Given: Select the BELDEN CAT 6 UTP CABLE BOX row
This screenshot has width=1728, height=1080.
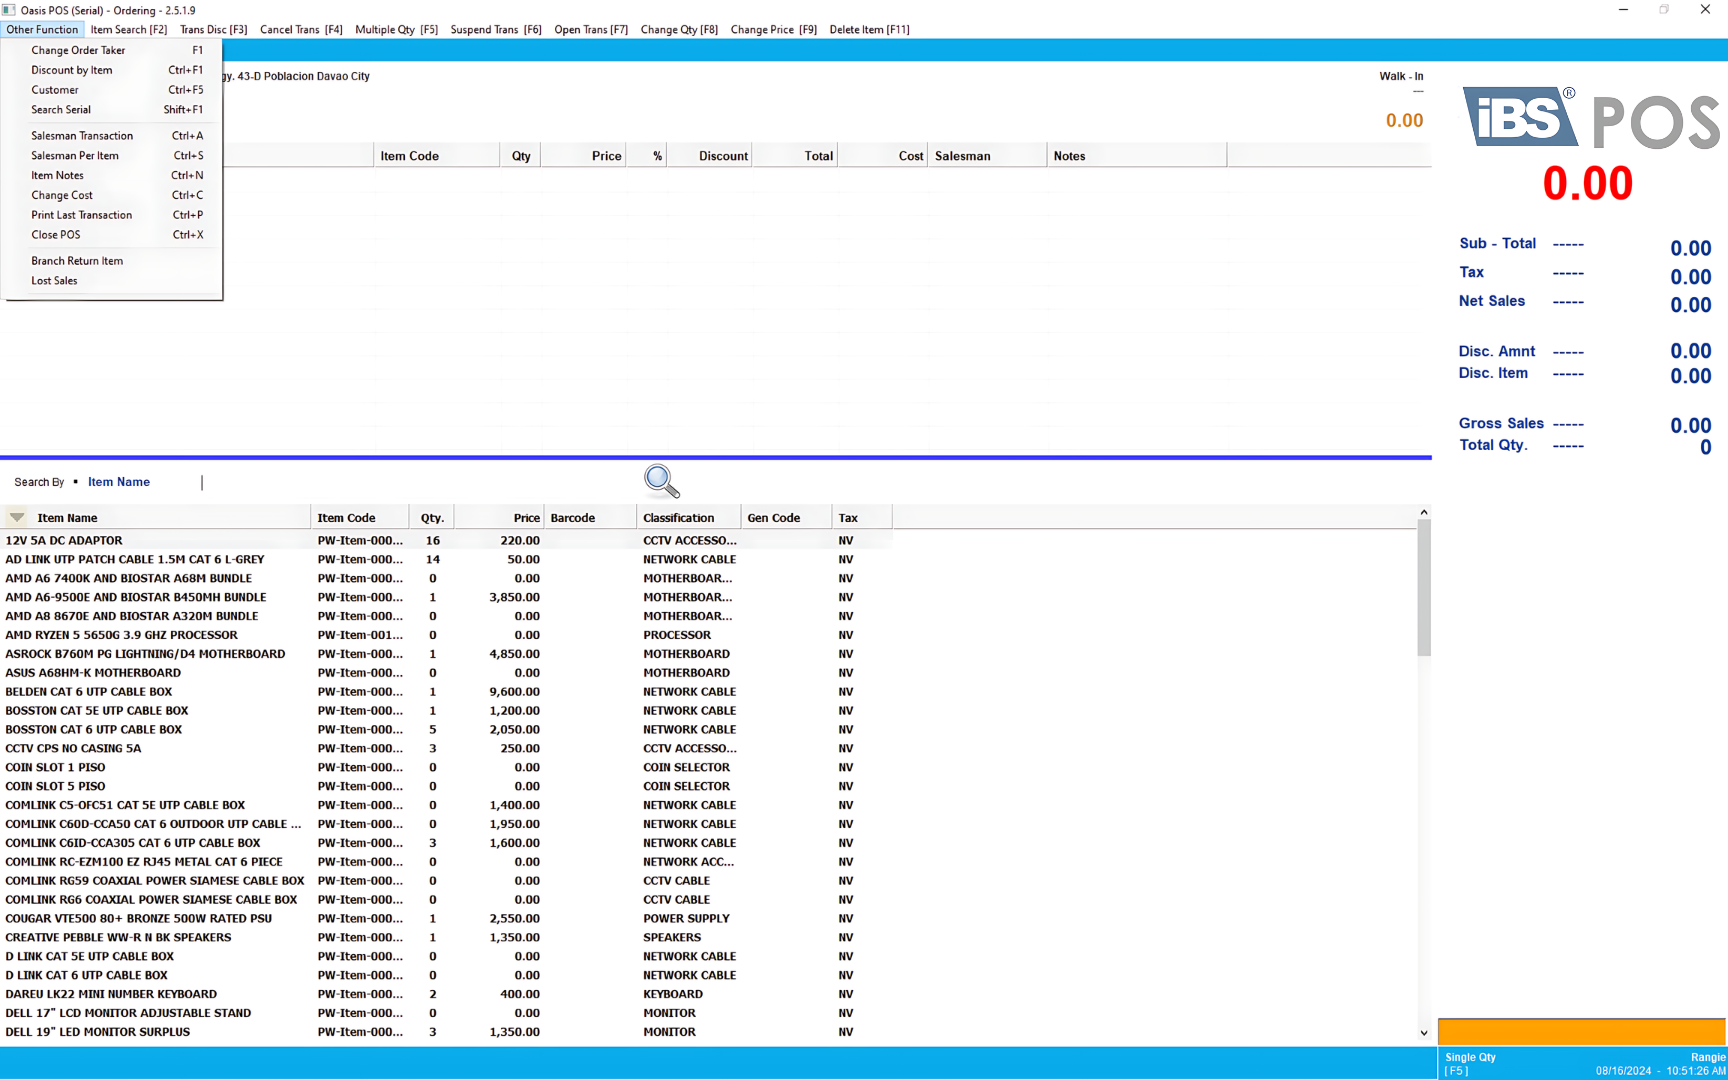Looking at the screenshot, I should pyautogui.click(x=89, y=692).
